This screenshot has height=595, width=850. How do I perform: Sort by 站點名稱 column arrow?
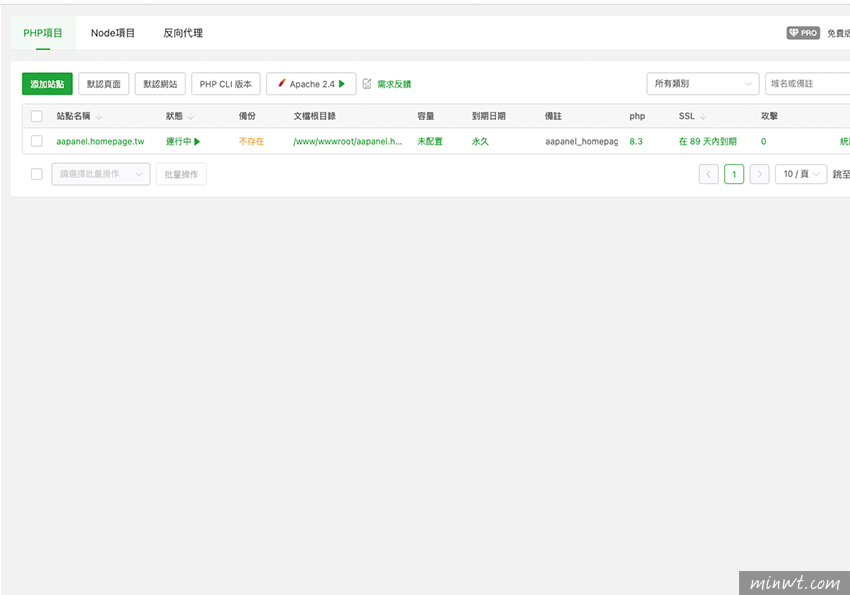click(99, 117)
